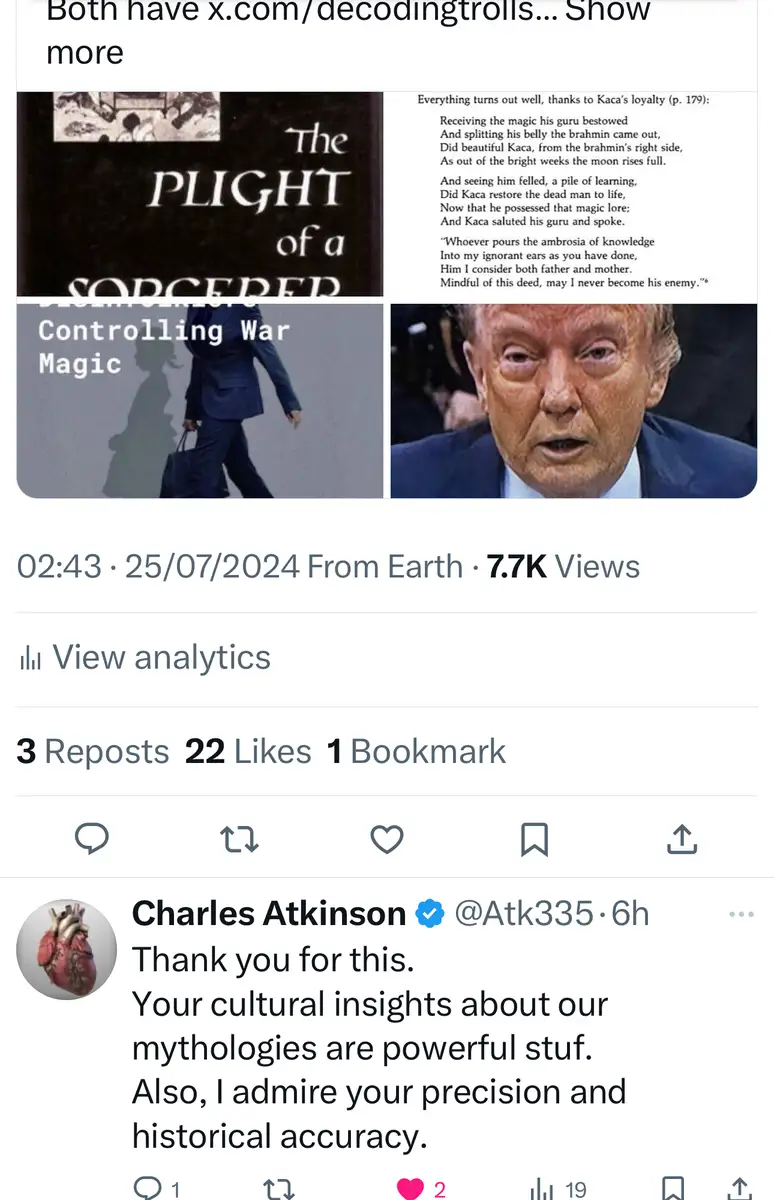Open the 3 Reposts list

93,751
